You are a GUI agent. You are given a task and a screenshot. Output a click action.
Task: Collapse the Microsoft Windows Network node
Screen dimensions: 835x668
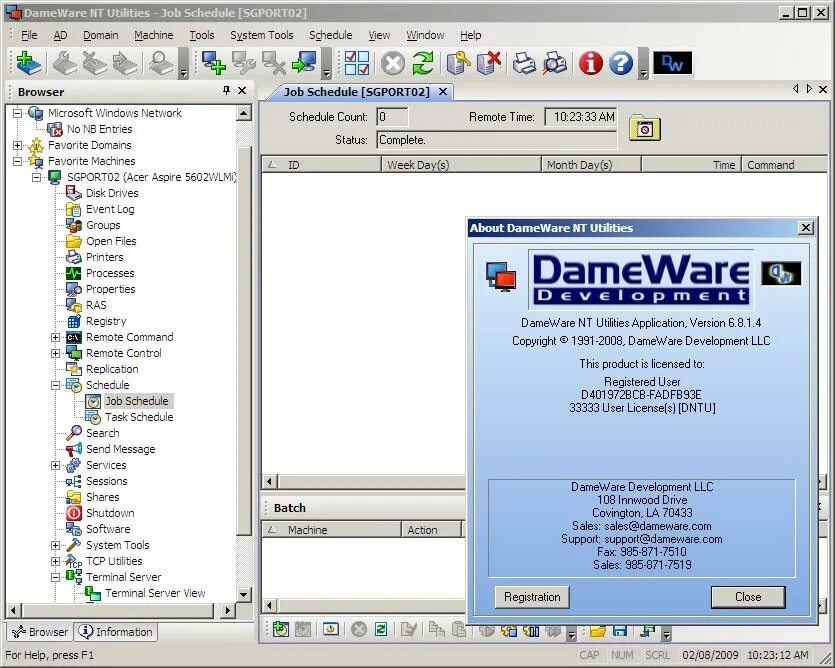point(18,113)
